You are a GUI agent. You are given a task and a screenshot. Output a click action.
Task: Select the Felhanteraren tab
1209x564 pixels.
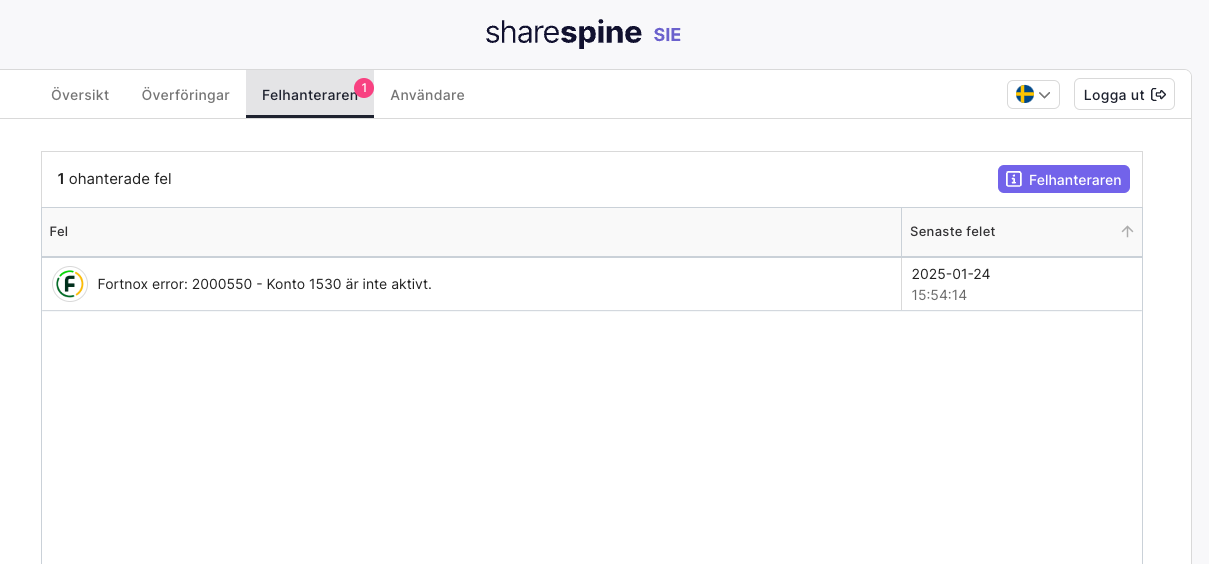(x=310, y=95)
